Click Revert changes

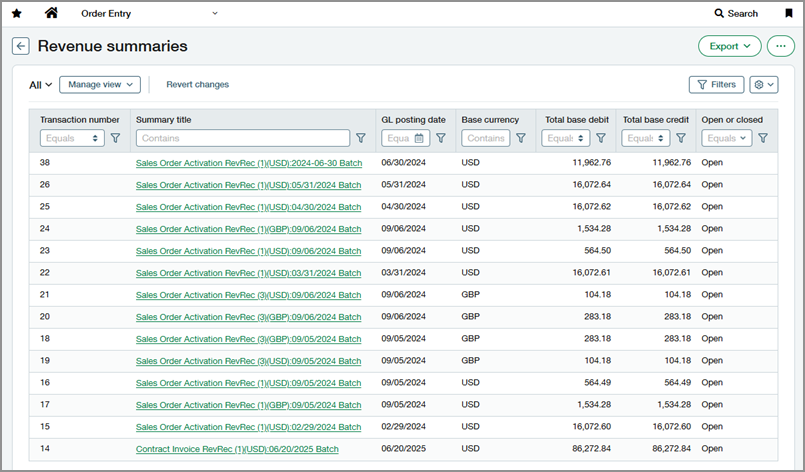coord(197,85)
